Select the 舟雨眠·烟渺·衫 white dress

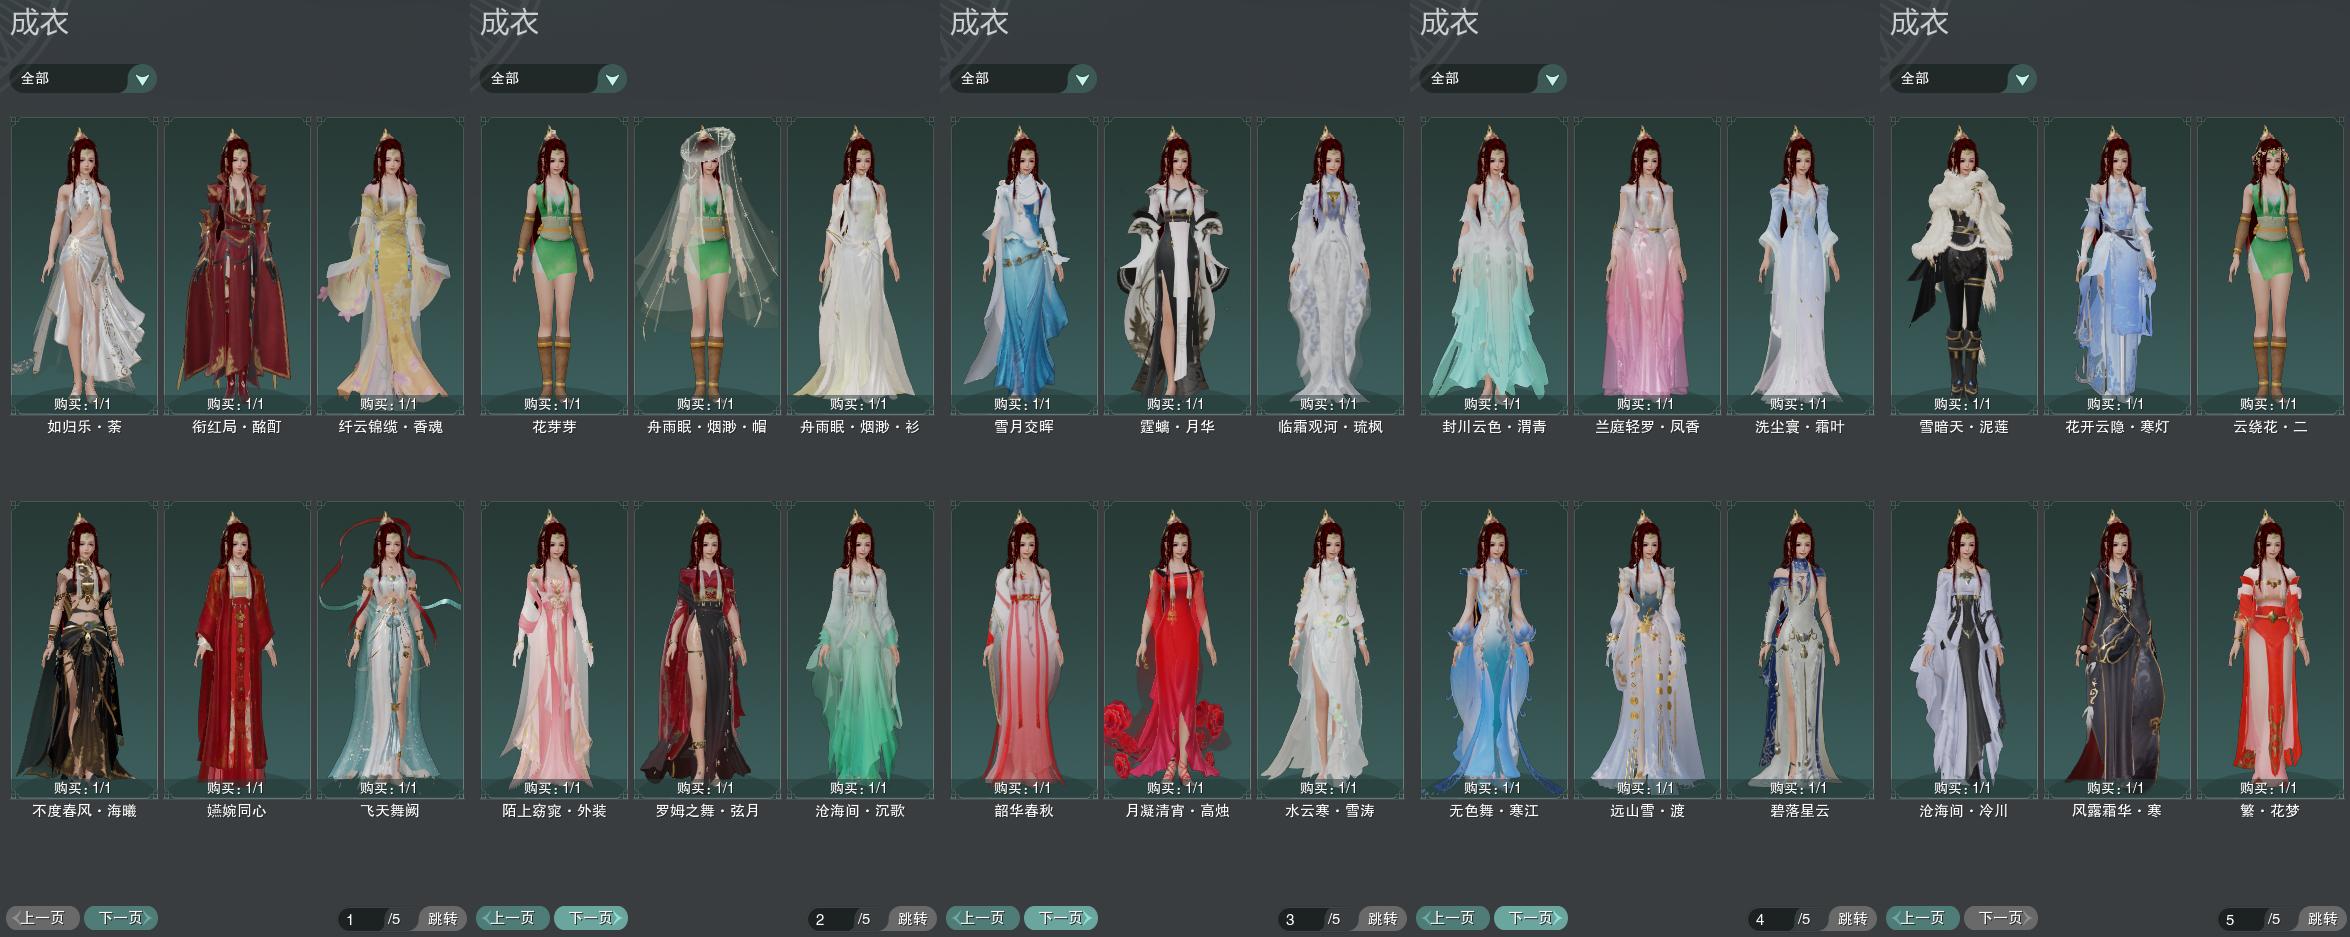(860, 265)
